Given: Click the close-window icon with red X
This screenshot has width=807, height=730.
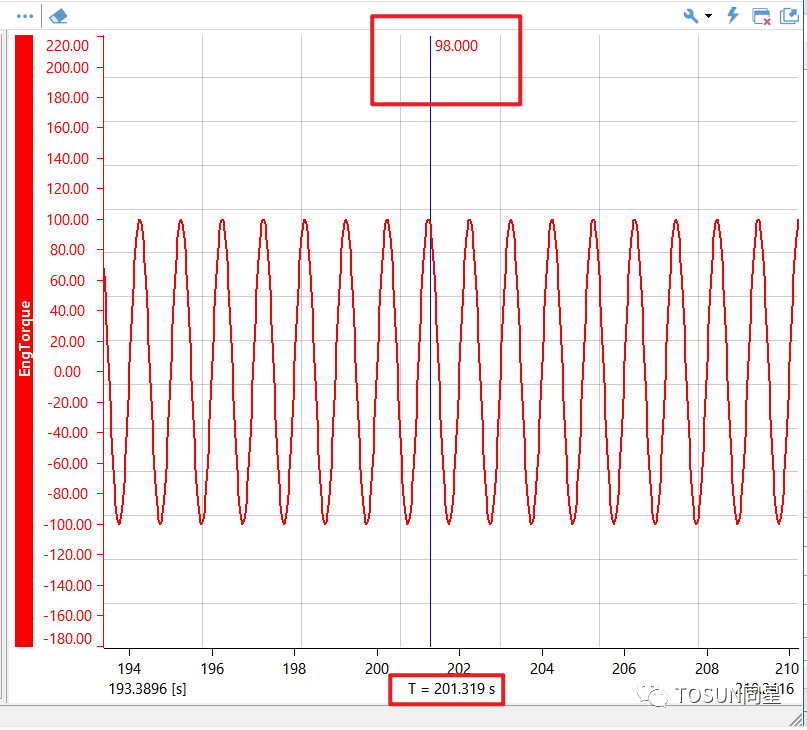Looking at the screenshot, I should point(761,16).
